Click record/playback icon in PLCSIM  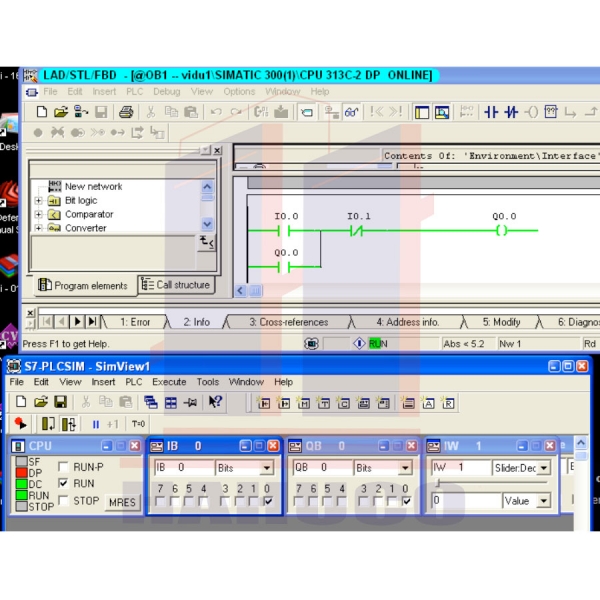coord(20,424)
